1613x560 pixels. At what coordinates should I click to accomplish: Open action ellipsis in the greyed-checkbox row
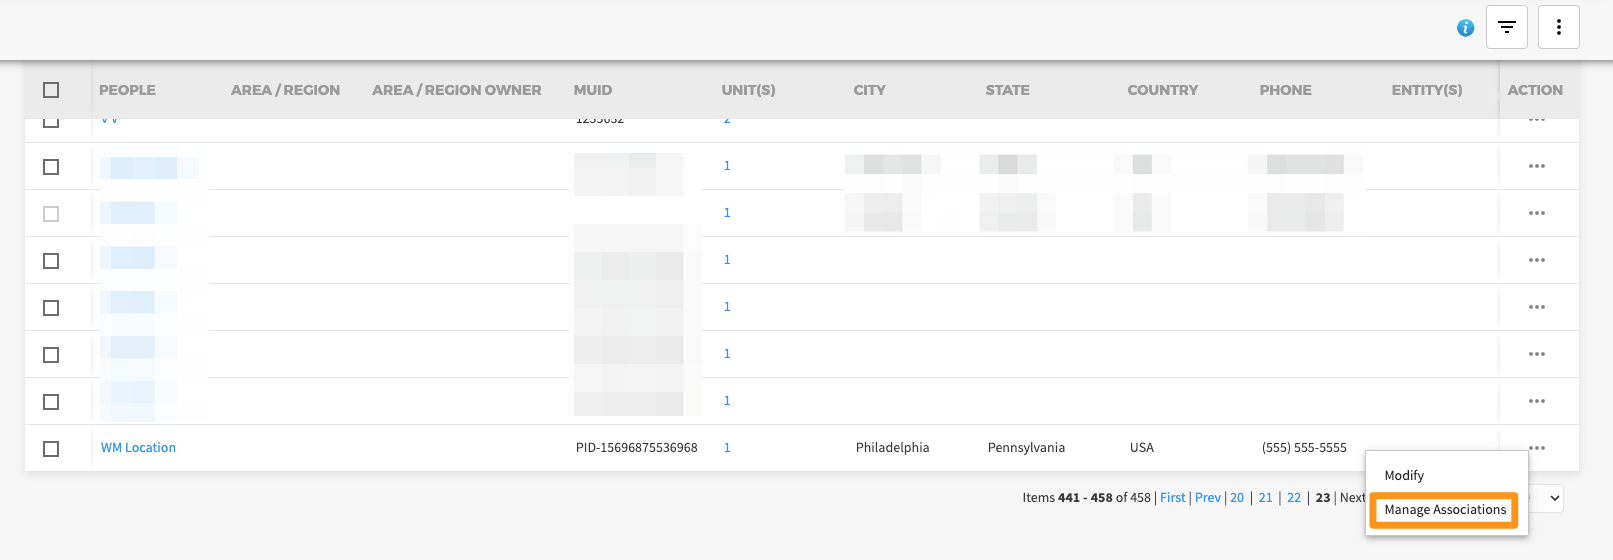coord(1537,213)
